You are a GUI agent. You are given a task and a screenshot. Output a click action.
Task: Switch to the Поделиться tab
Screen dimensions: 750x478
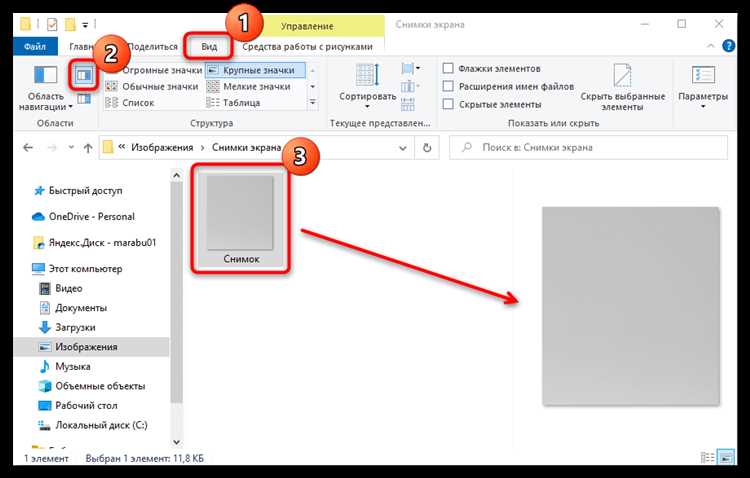pyautogui.click(x=153, y=46)
